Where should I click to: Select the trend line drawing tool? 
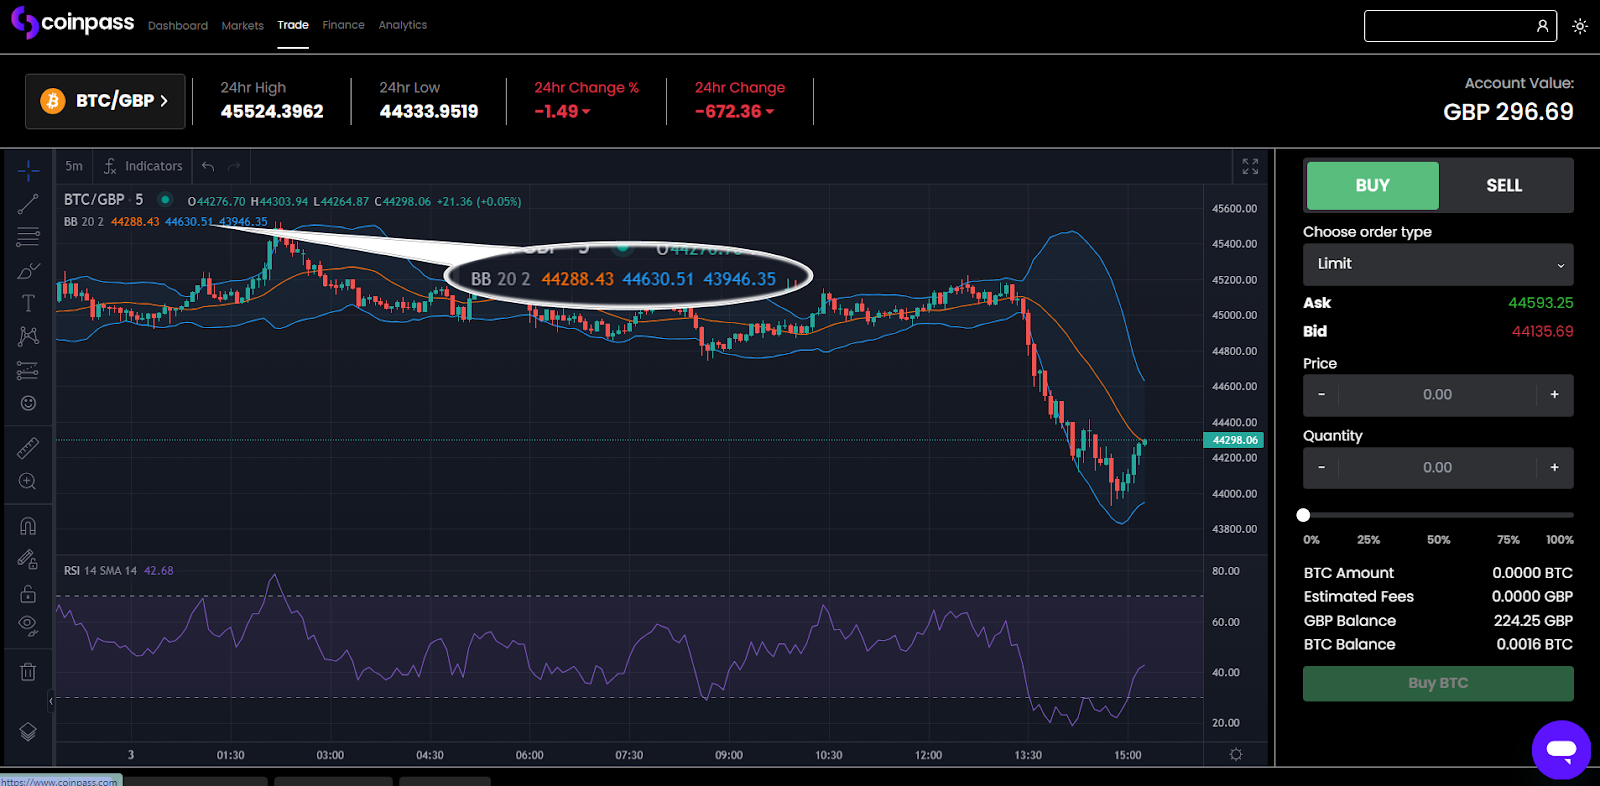coord(28,204)
